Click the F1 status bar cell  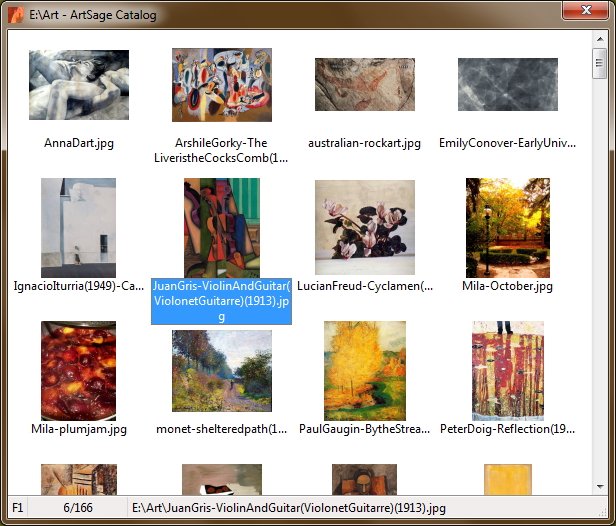click(x=18, y=508)
